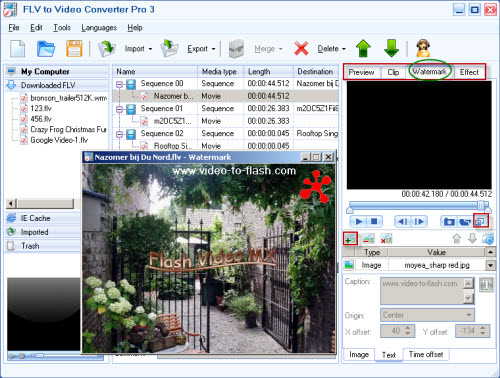Open the Imported section

point(43,232)
